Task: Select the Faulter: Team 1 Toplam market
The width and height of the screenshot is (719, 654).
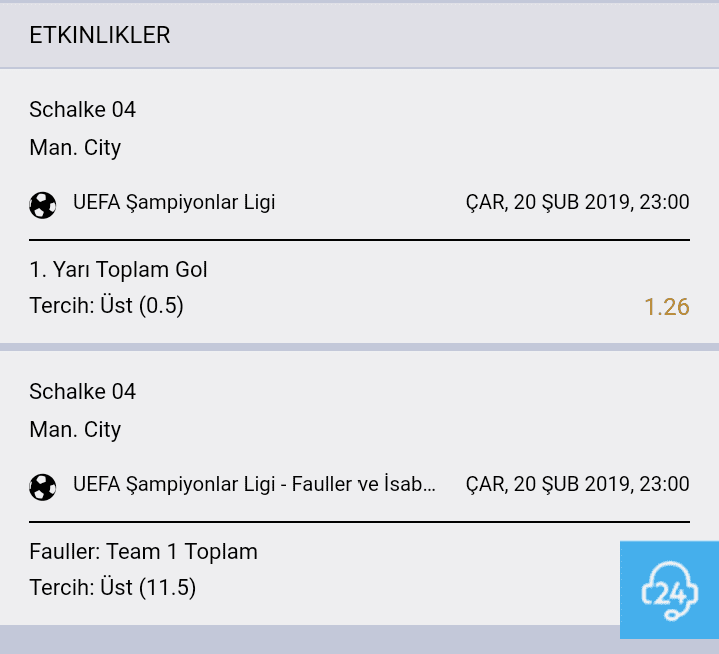Action: (x=144, y=552)
